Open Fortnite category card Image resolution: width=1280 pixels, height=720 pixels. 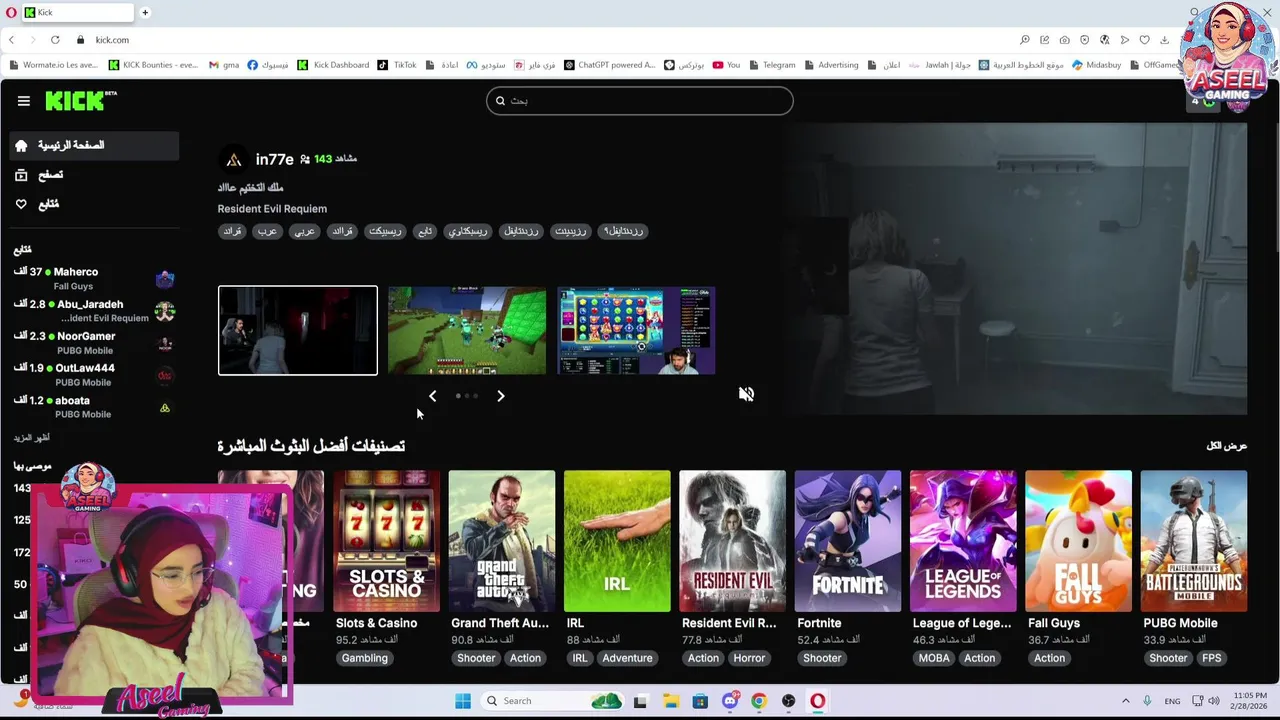click(848, 541)
